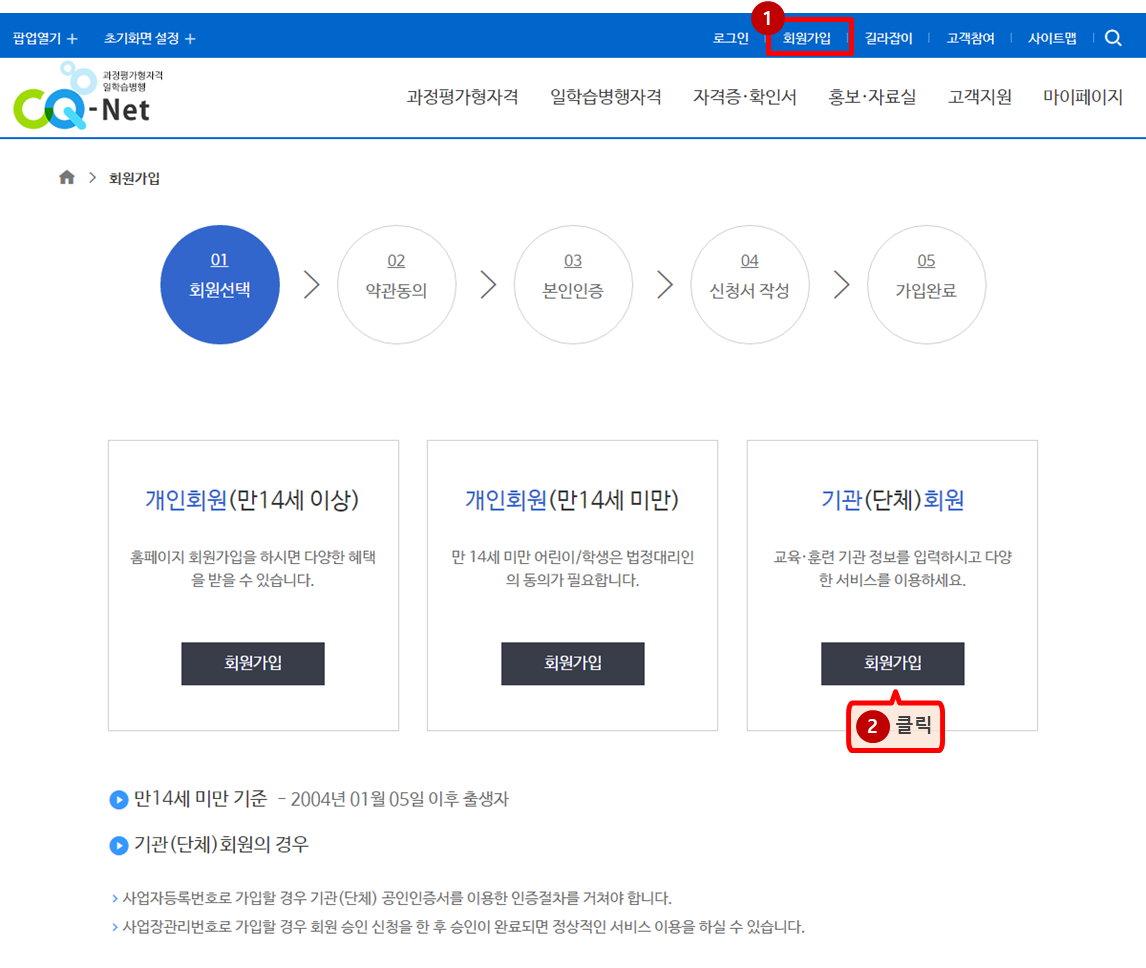This screenshot has height=968, width=1146.
Task: Open the 고객참여 link
Action: tap(970, 38)
